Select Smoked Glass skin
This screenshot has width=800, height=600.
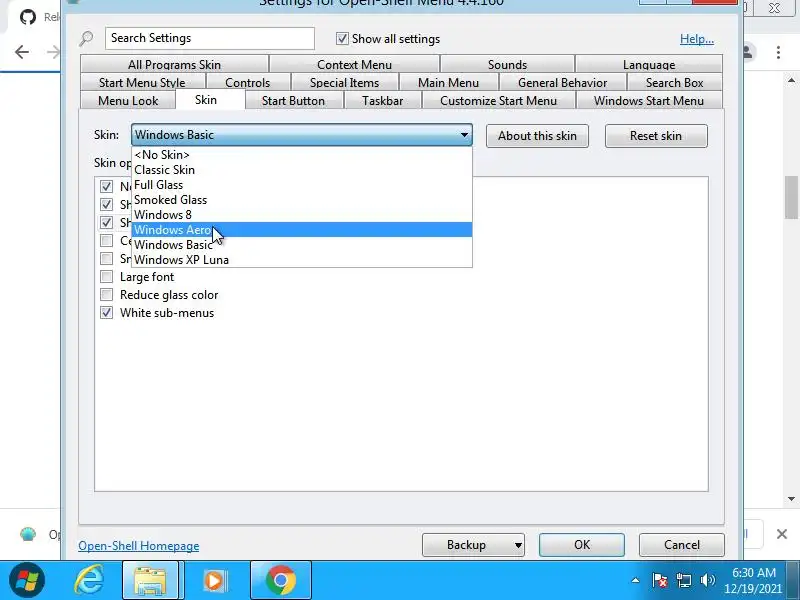pos(302,200)
